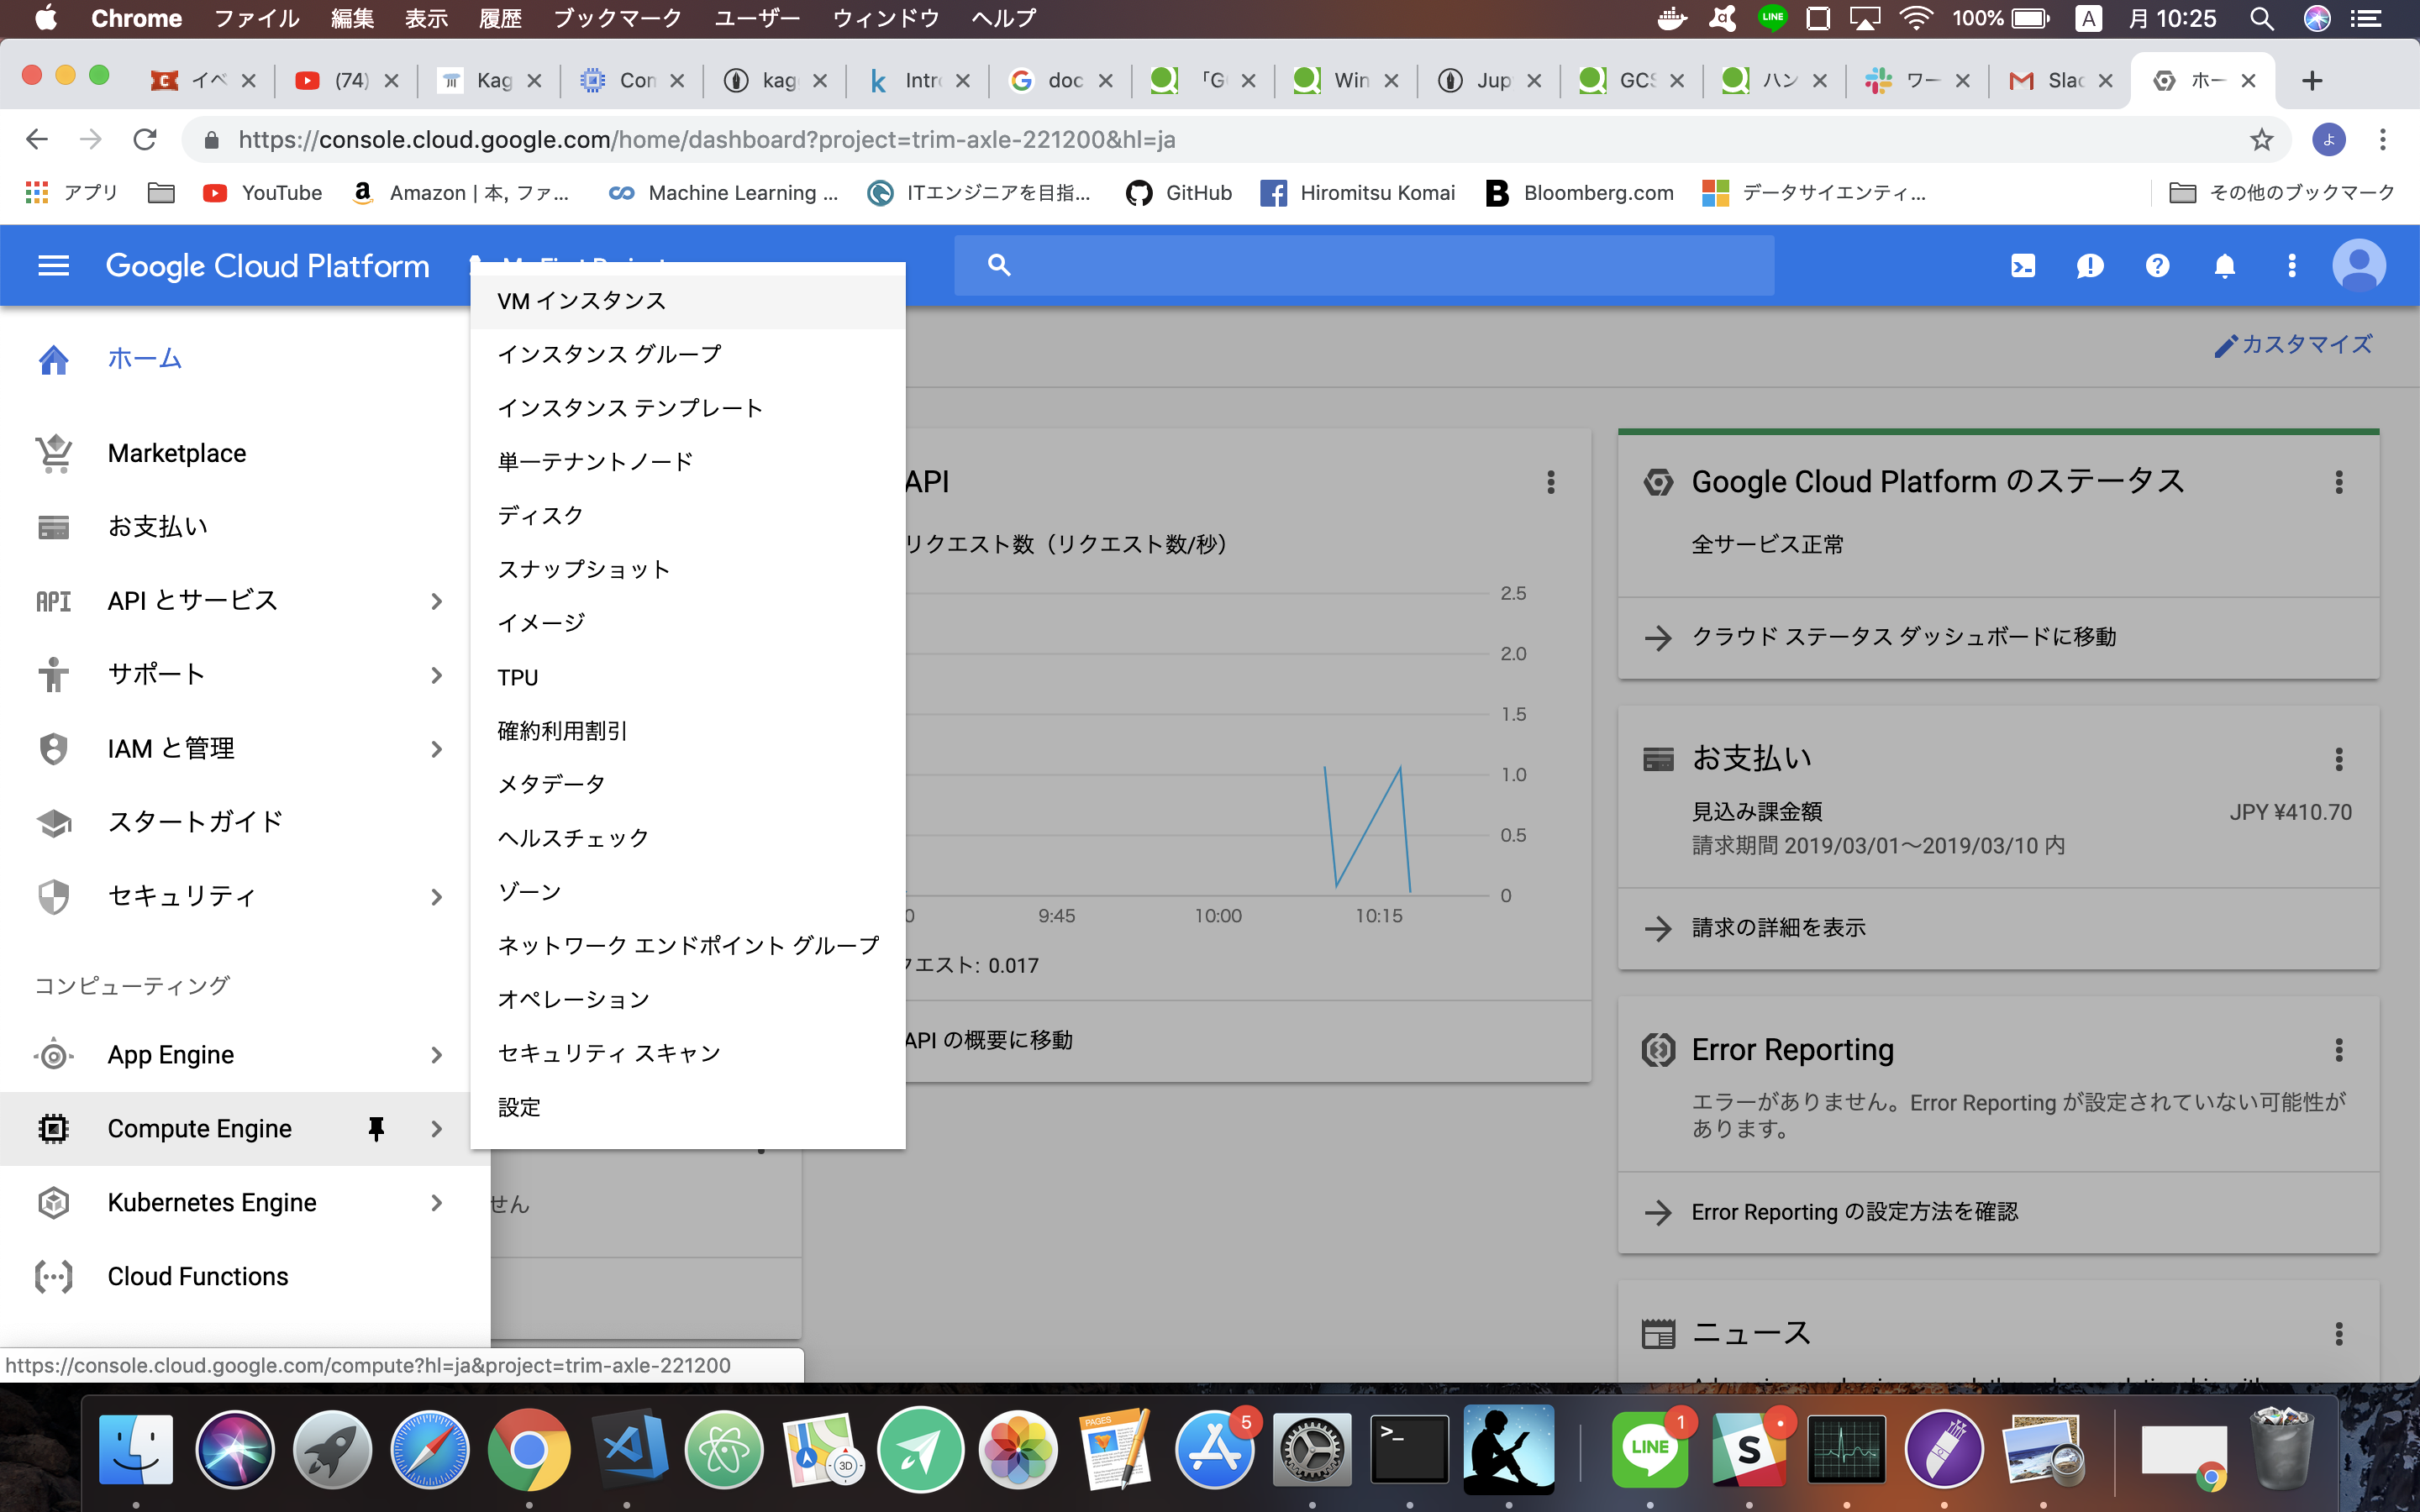Open a new Chrome tab
2420x1512 pixels.
(2312, 80)
